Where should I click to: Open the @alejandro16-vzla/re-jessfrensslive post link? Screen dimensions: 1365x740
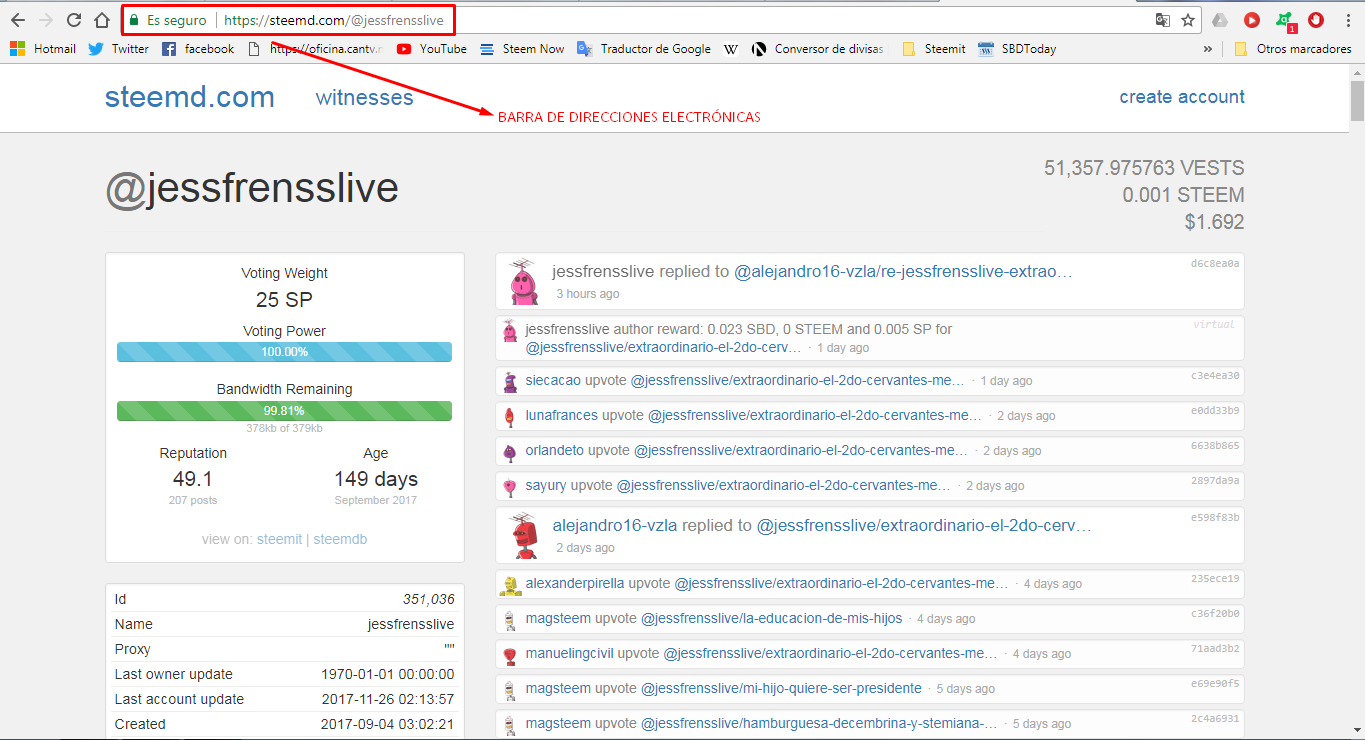coord(903,272)
